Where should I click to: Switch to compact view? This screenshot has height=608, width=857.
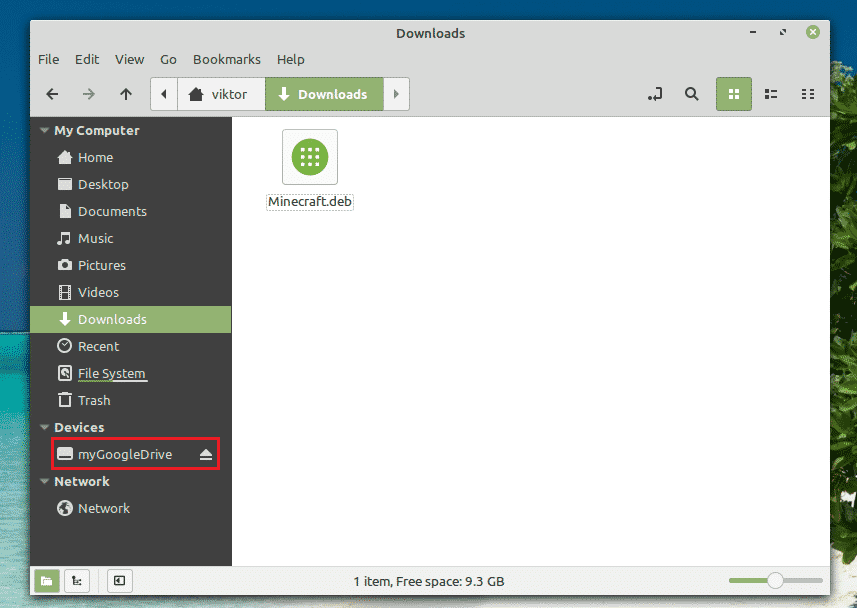pyautogui.click(x=808, y=94)
